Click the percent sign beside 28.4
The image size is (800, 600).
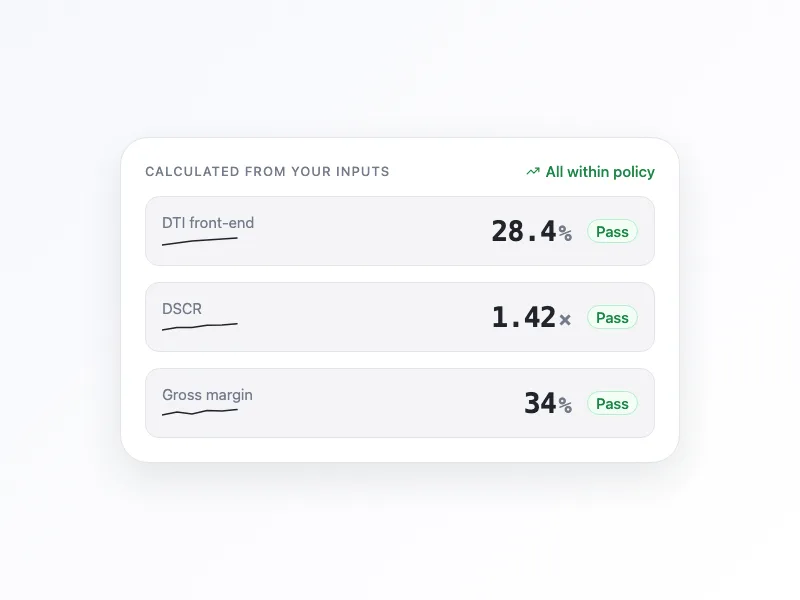coord(565,234)
